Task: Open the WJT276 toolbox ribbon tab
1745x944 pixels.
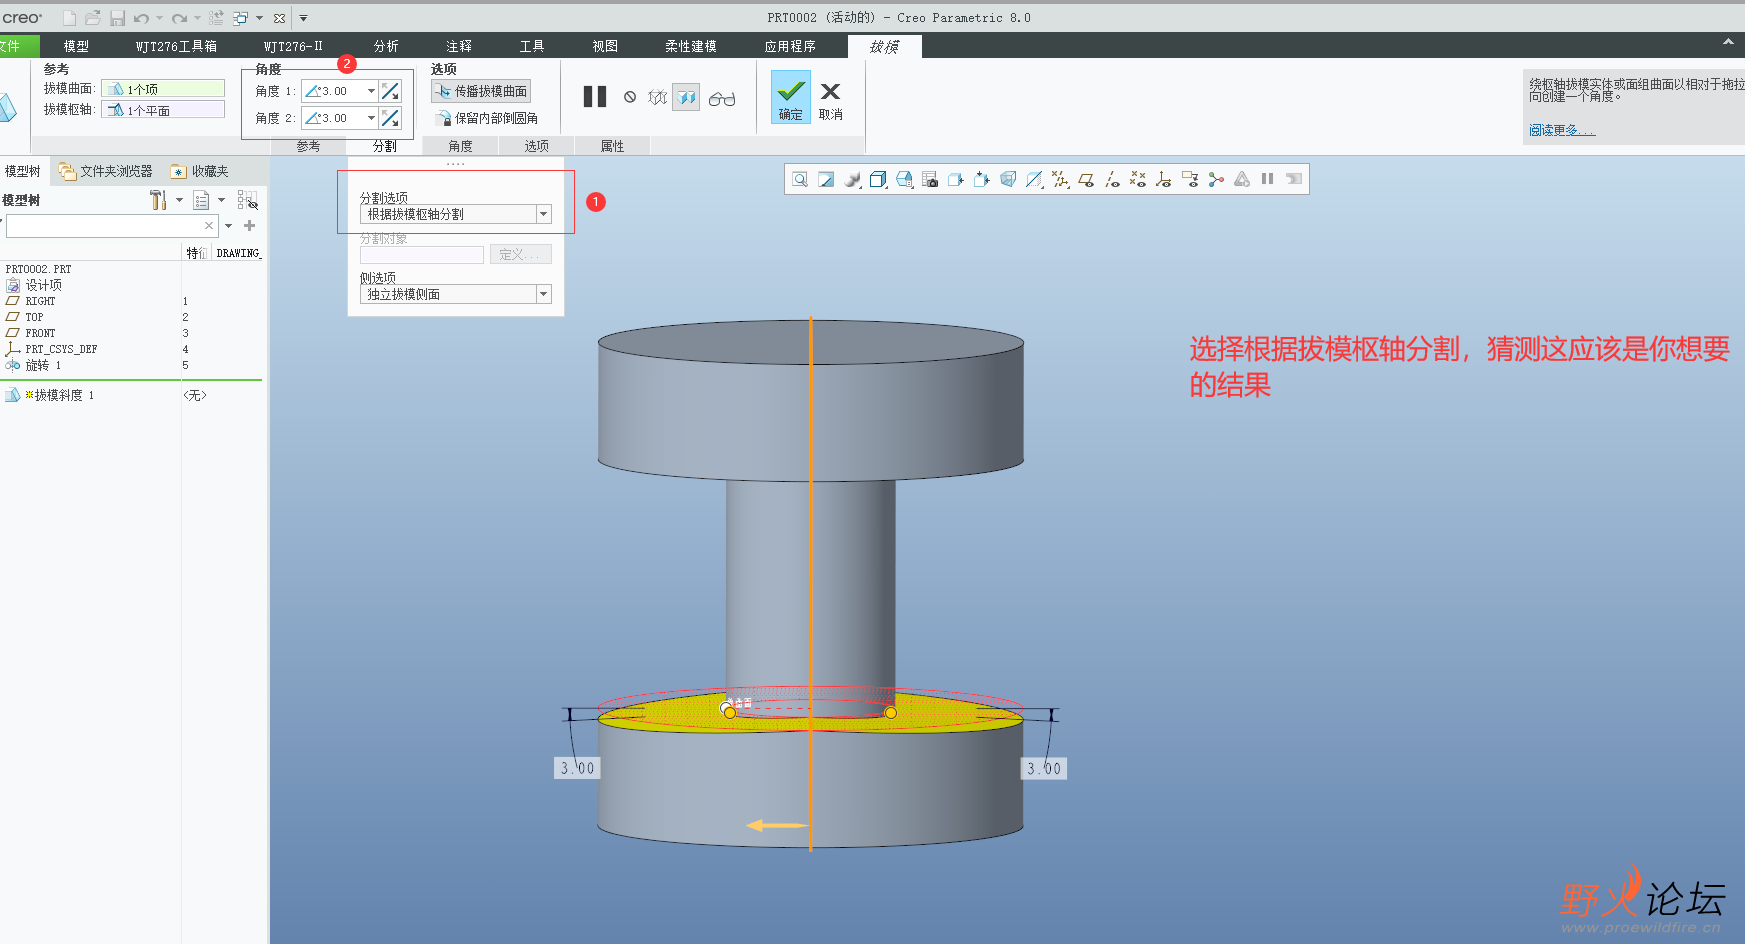Action: coord(177,46)
